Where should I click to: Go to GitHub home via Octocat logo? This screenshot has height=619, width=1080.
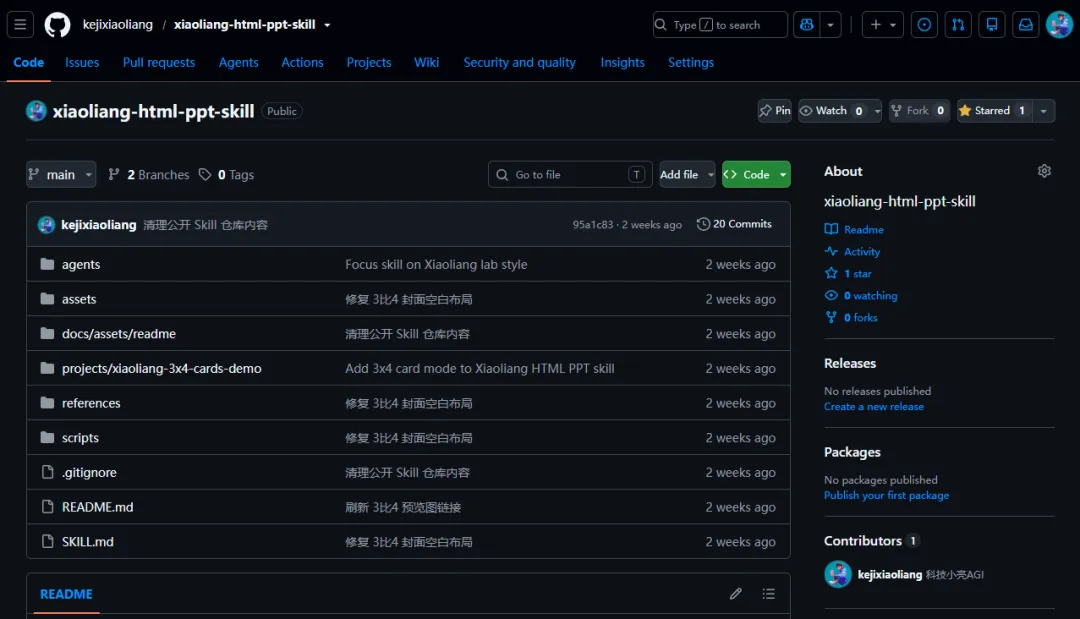click(x=57, y=25)
